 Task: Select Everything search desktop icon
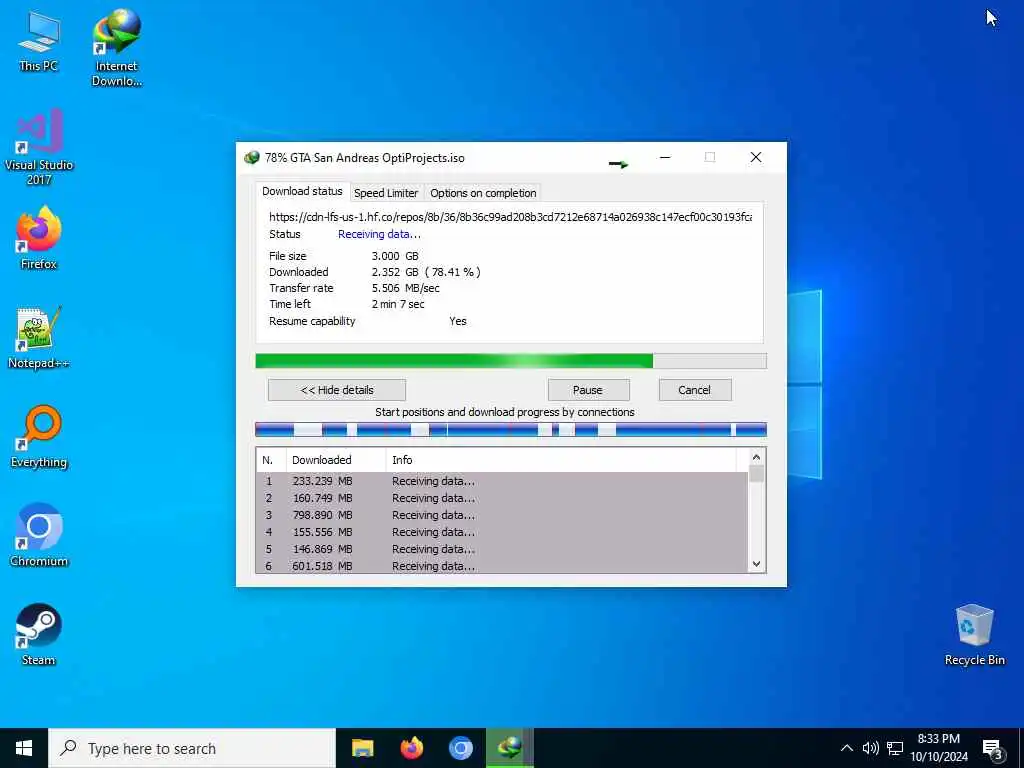39,437
